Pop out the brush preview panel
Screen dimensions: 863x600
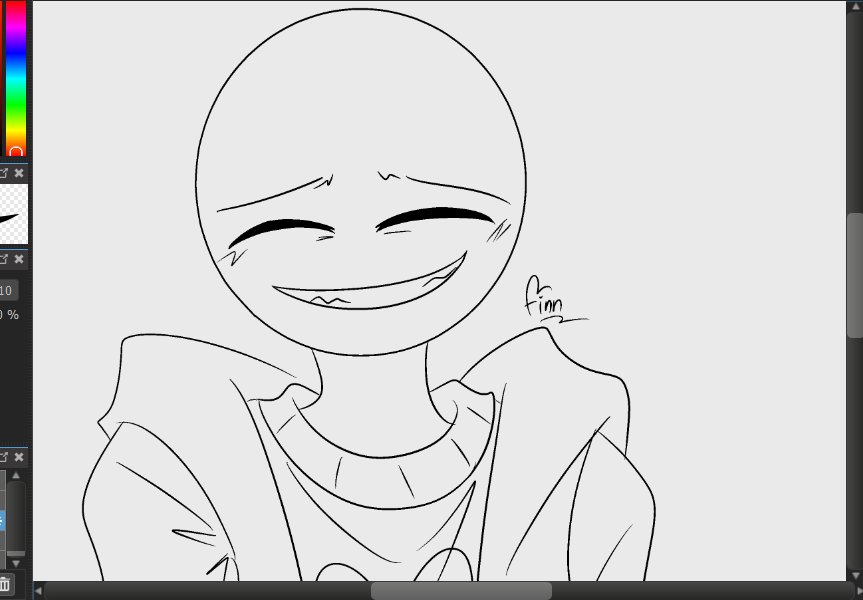pyautogui.click(x=3, y=173)
